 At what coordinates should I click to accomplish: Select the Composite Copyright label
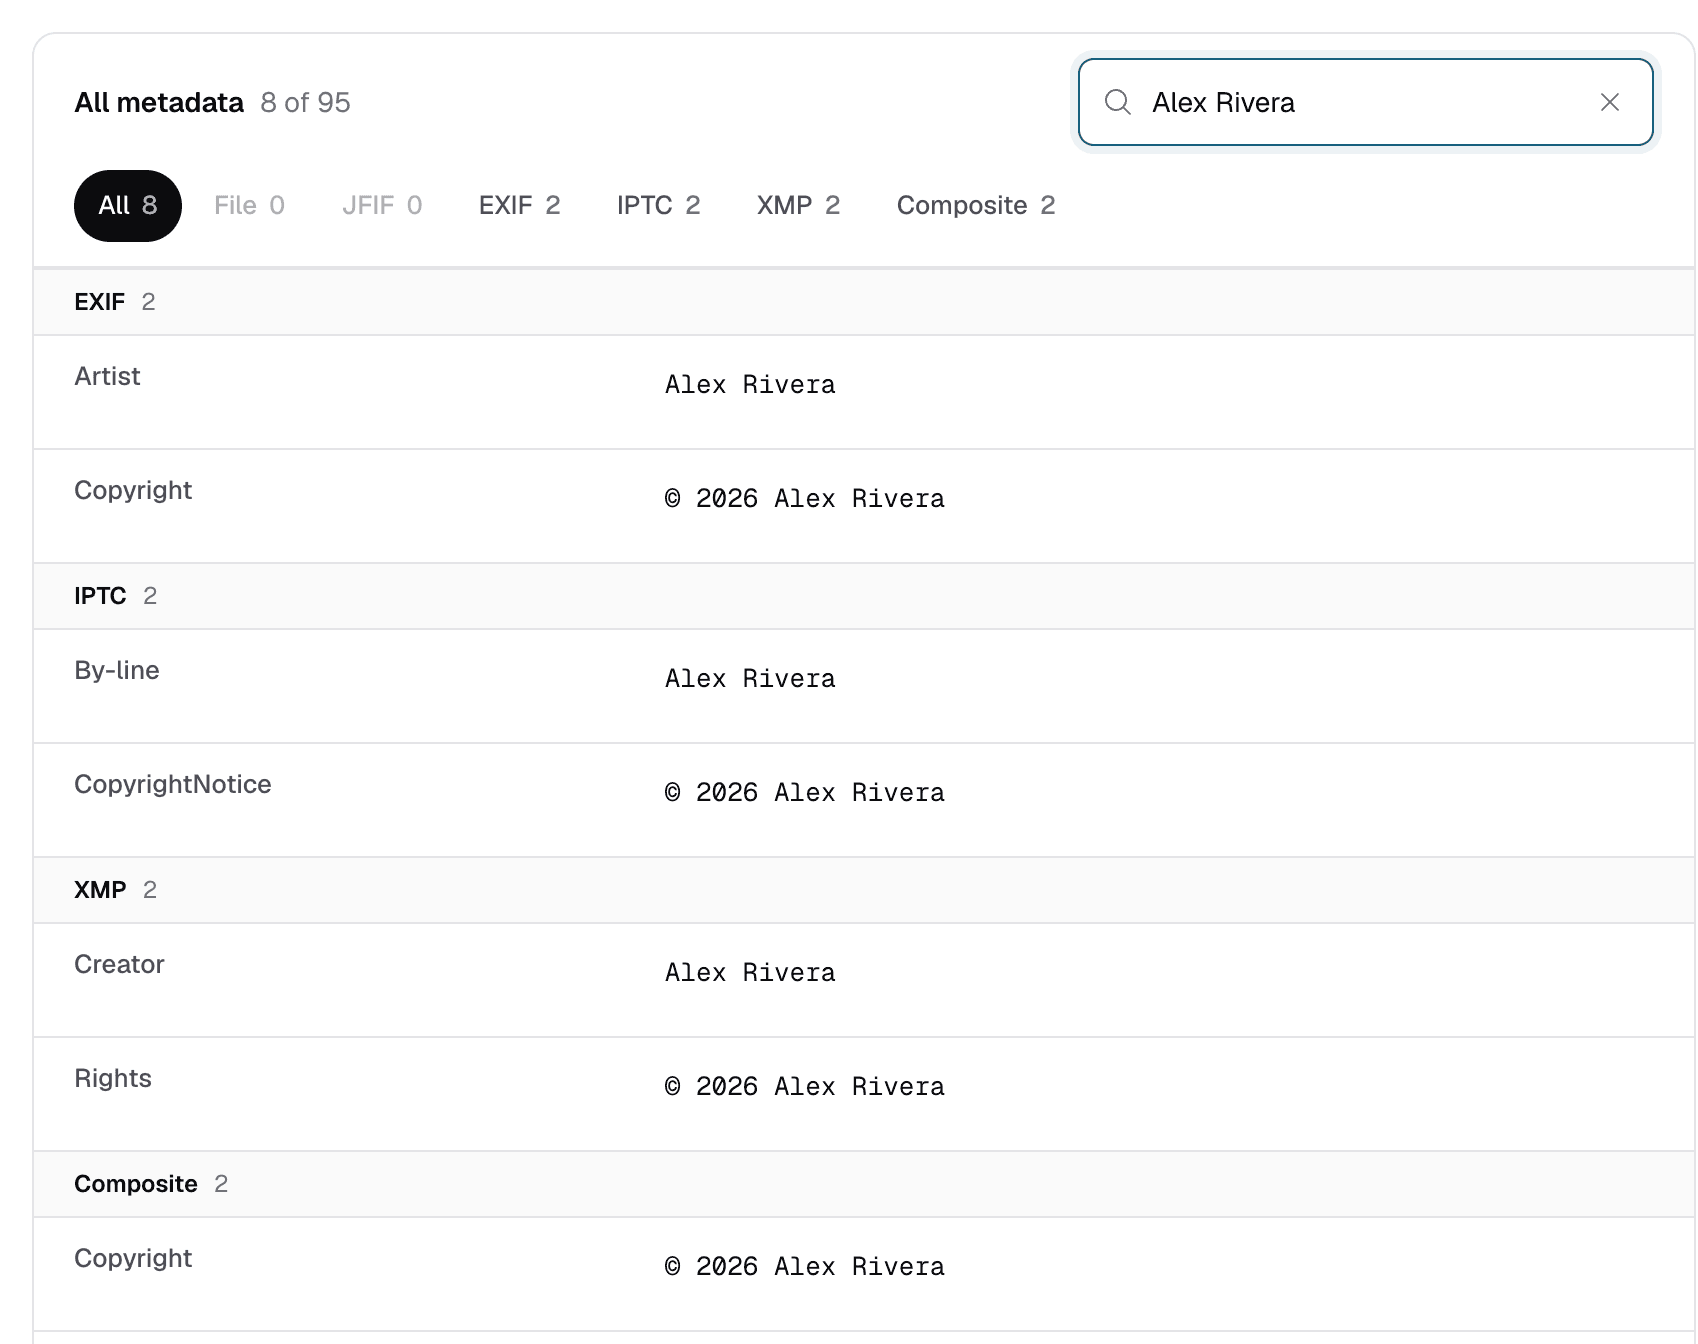tap(133, 1258)
